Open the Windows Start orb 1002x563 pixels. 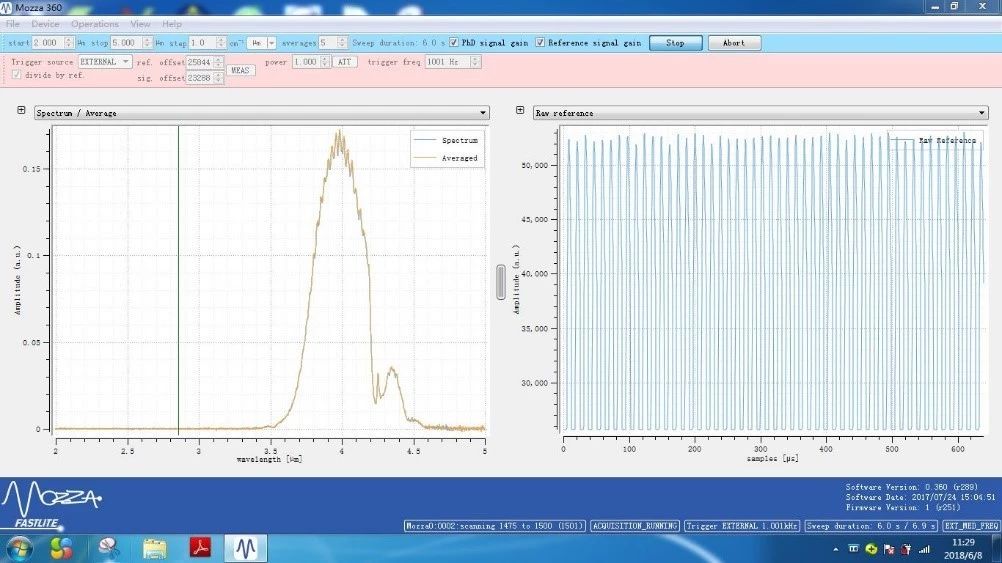(x=19, y=548)
